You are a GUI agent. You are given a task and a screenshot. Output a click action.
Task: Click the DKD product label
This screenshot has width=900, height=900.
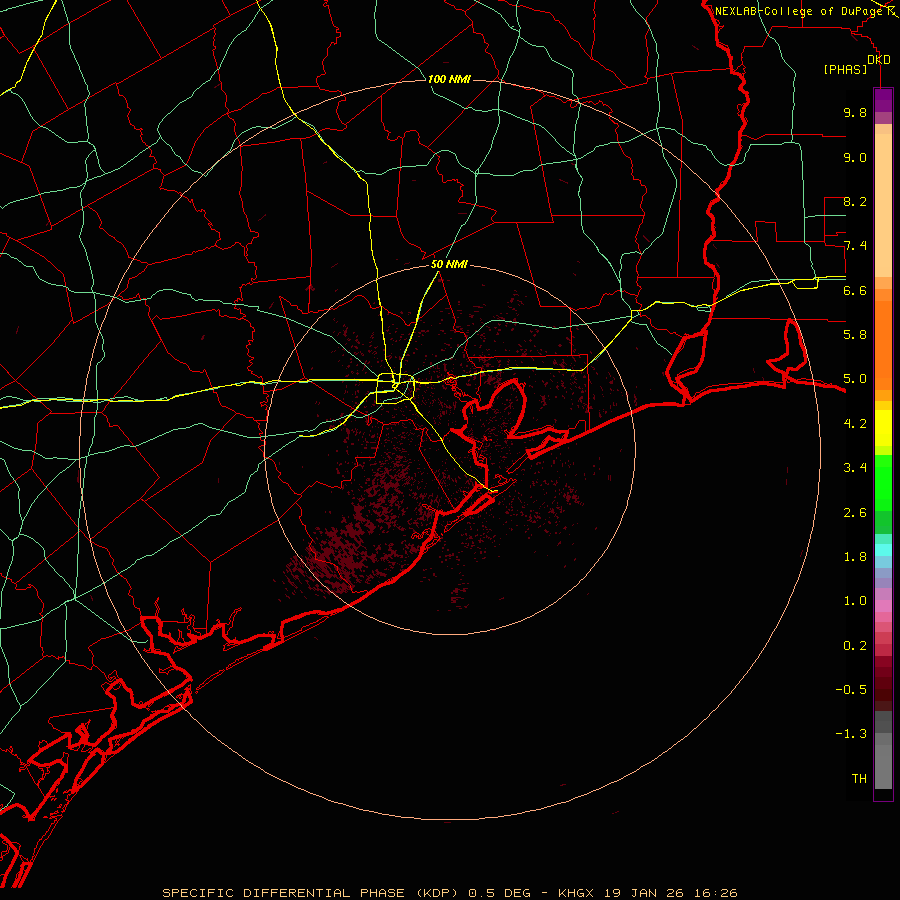point(879,60)
